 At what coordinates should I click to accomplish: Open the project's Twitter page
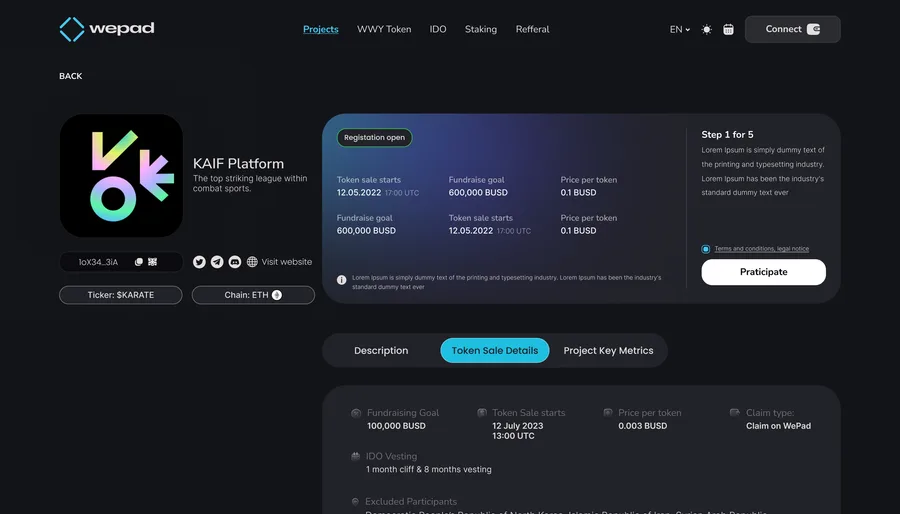[199, 262]
